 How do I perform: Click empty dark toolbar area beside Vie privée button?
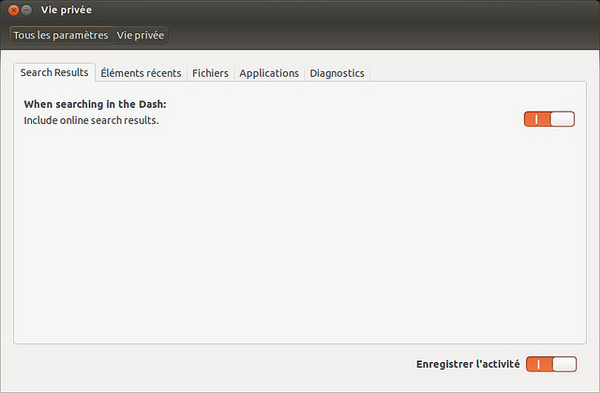click(383, 35)
